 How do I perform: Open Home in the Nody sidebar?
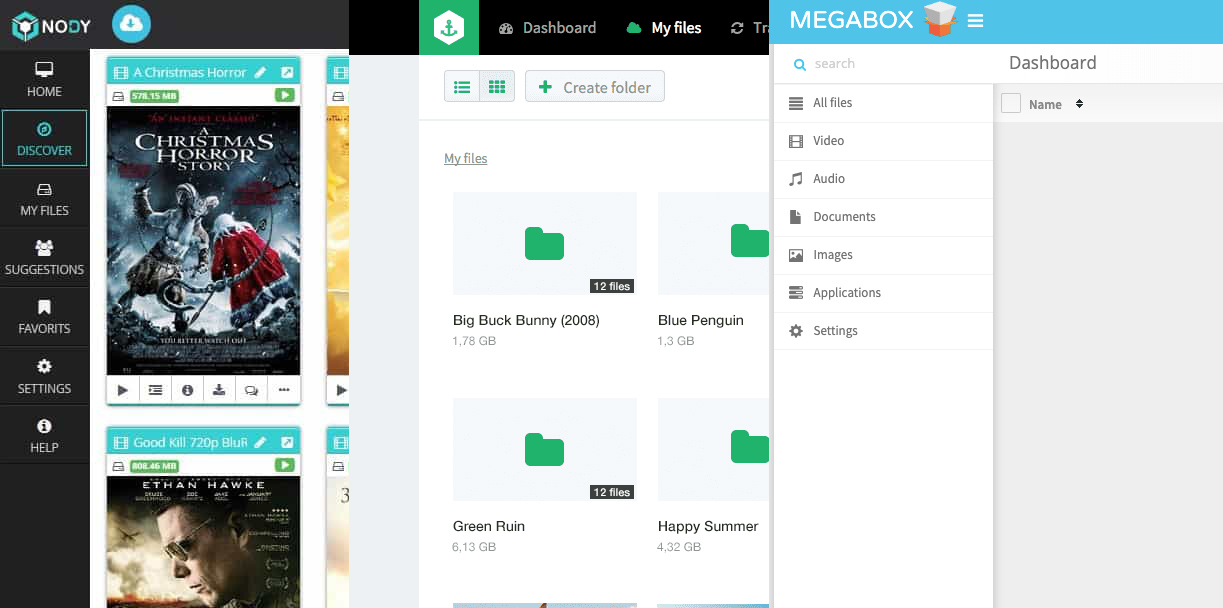click(44, 80)
